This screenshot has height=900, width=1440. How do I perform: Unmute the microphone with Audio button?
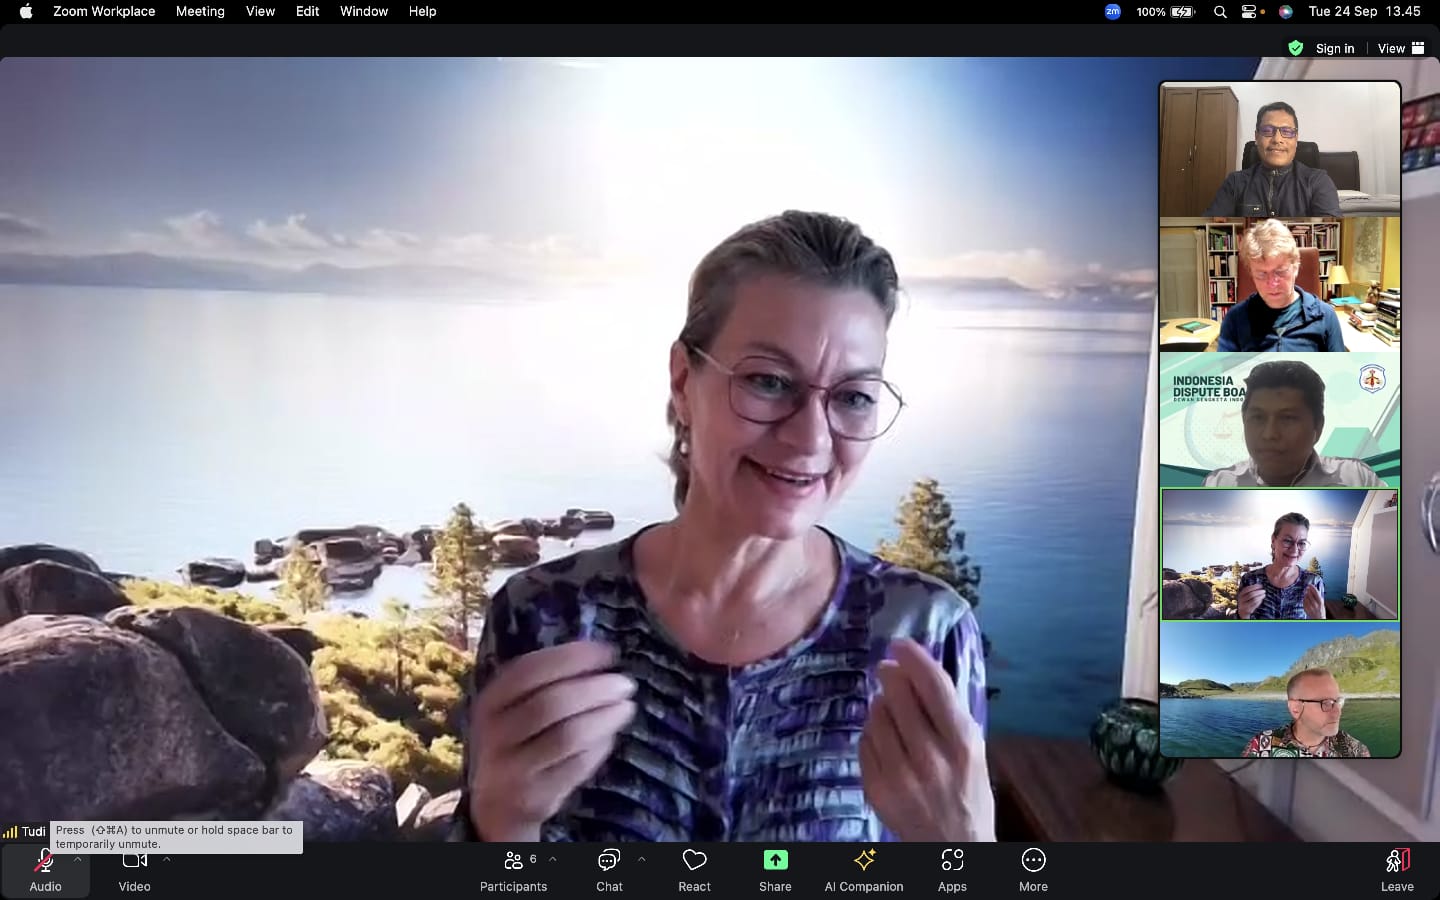pos(45,870)
